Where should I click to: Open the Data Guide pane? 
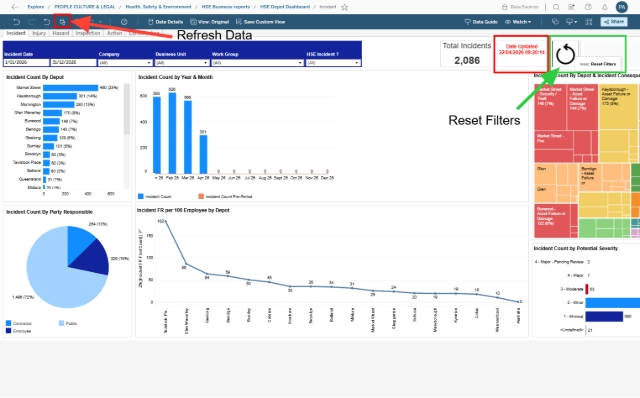coord(481,22)
